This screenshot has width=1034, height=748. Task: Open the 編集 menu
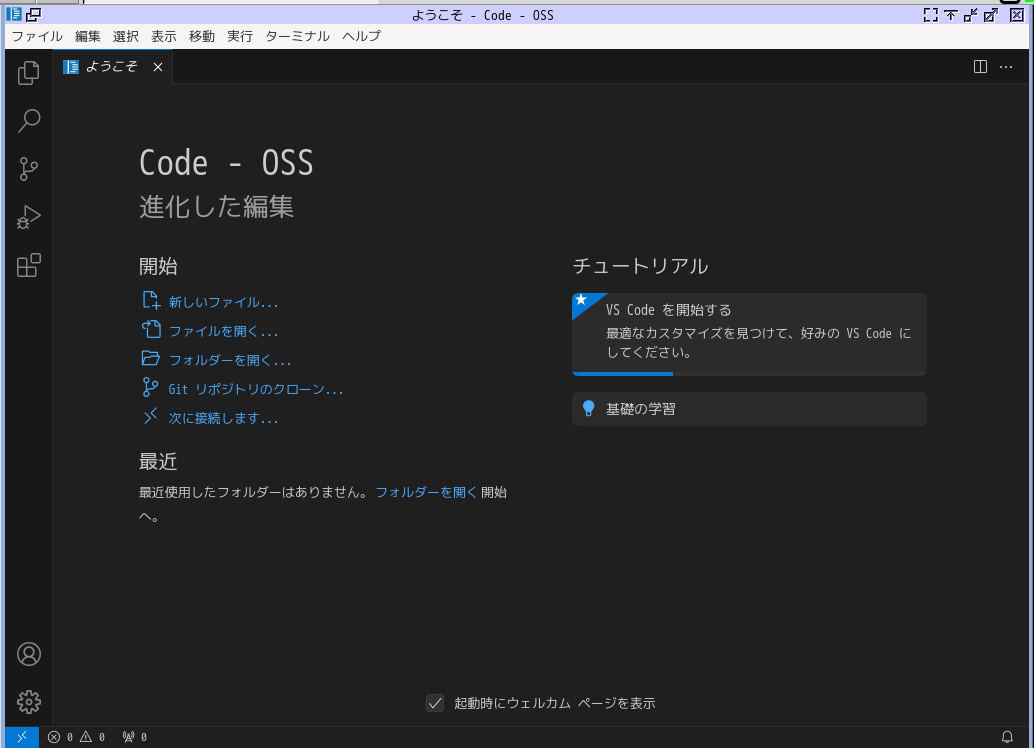coord(88,36)
